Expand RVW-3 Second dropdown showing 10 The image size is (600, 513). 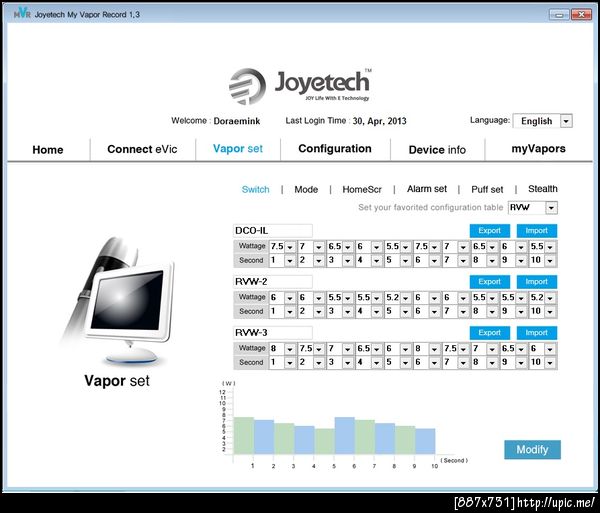point(550,363)
